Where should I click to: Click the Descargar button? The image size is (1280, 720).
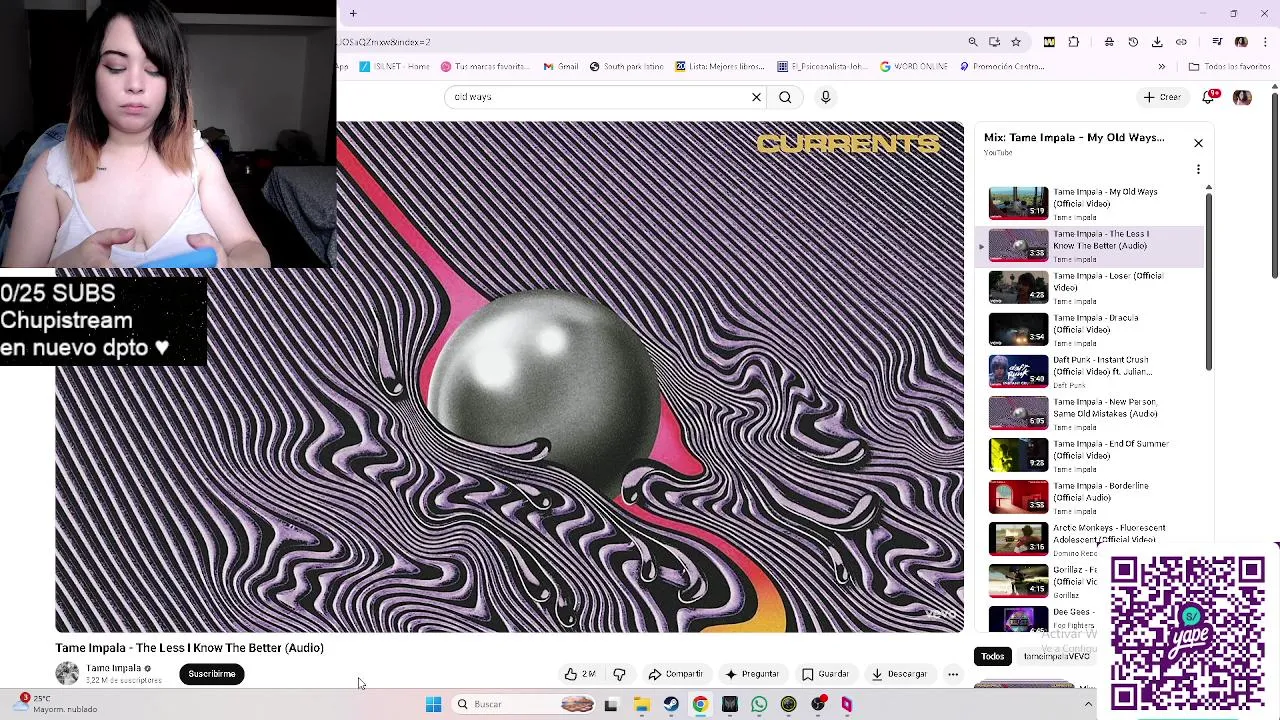[899, 674]
